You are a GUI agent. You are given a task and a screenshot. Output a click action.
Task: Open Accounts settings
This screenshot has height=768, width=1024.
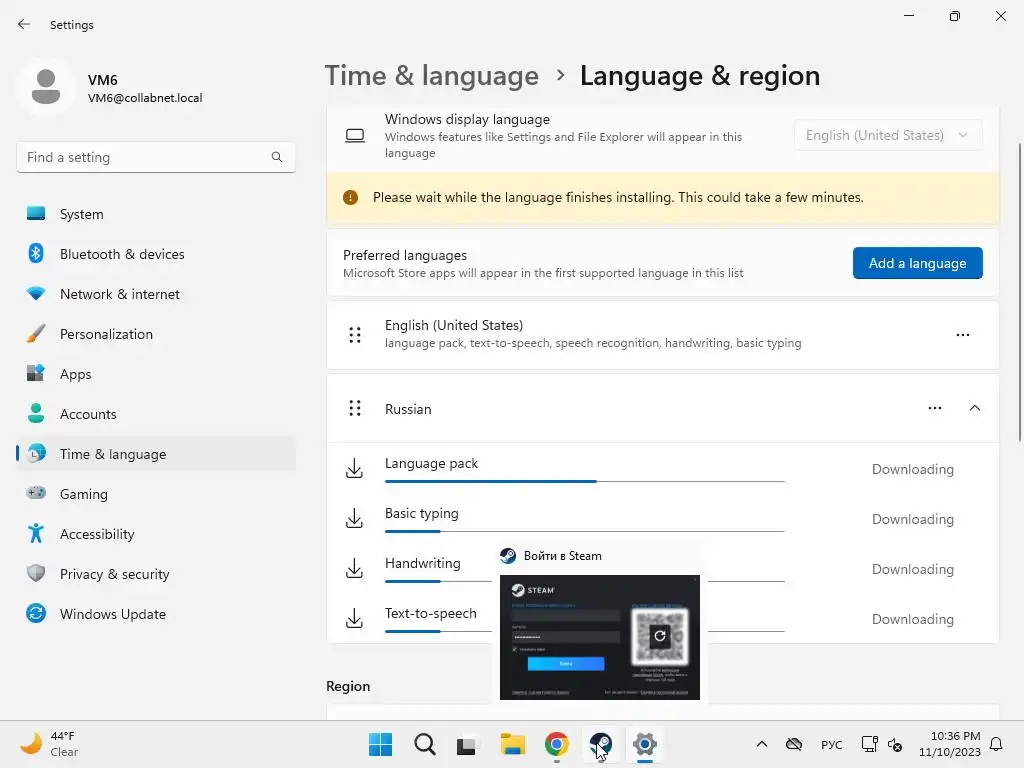[x=156, y=414]
